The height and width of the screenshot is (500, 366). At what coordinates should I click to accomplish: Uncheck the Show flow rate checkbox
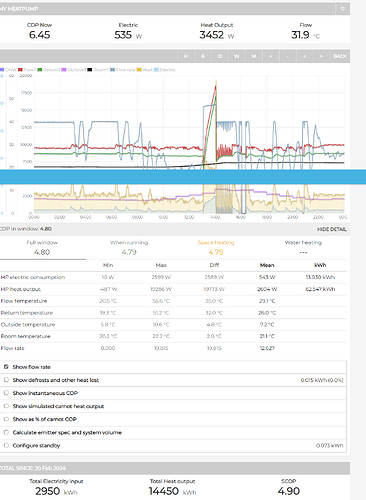click(6, 367)
